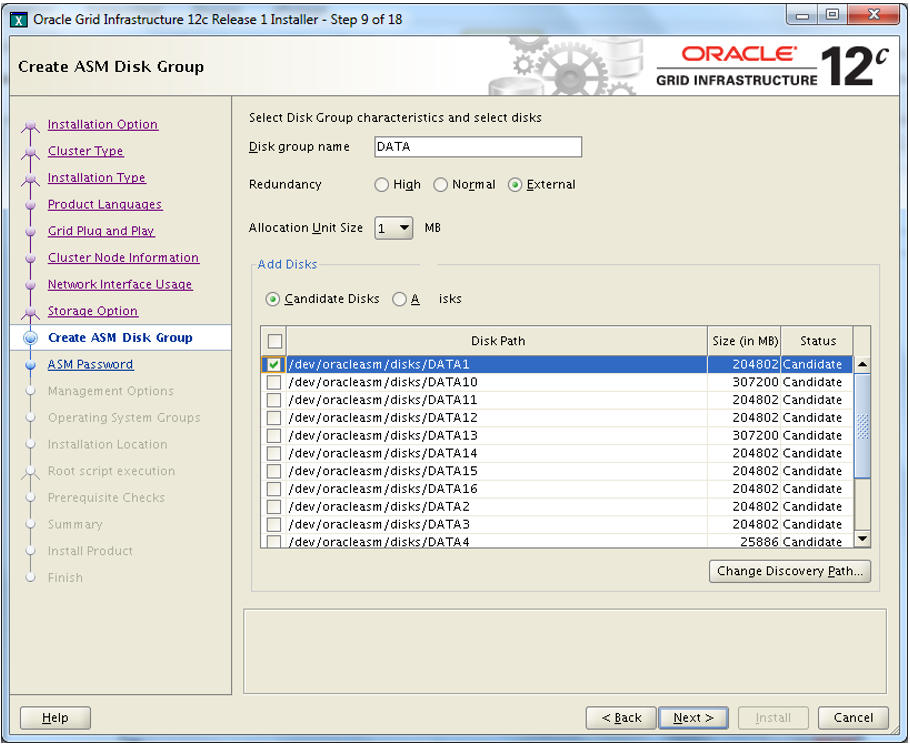Viewport: 910px width, 744px height.
Task: Check the DATA16 disk checkbox
Action: tap(273, 489)
